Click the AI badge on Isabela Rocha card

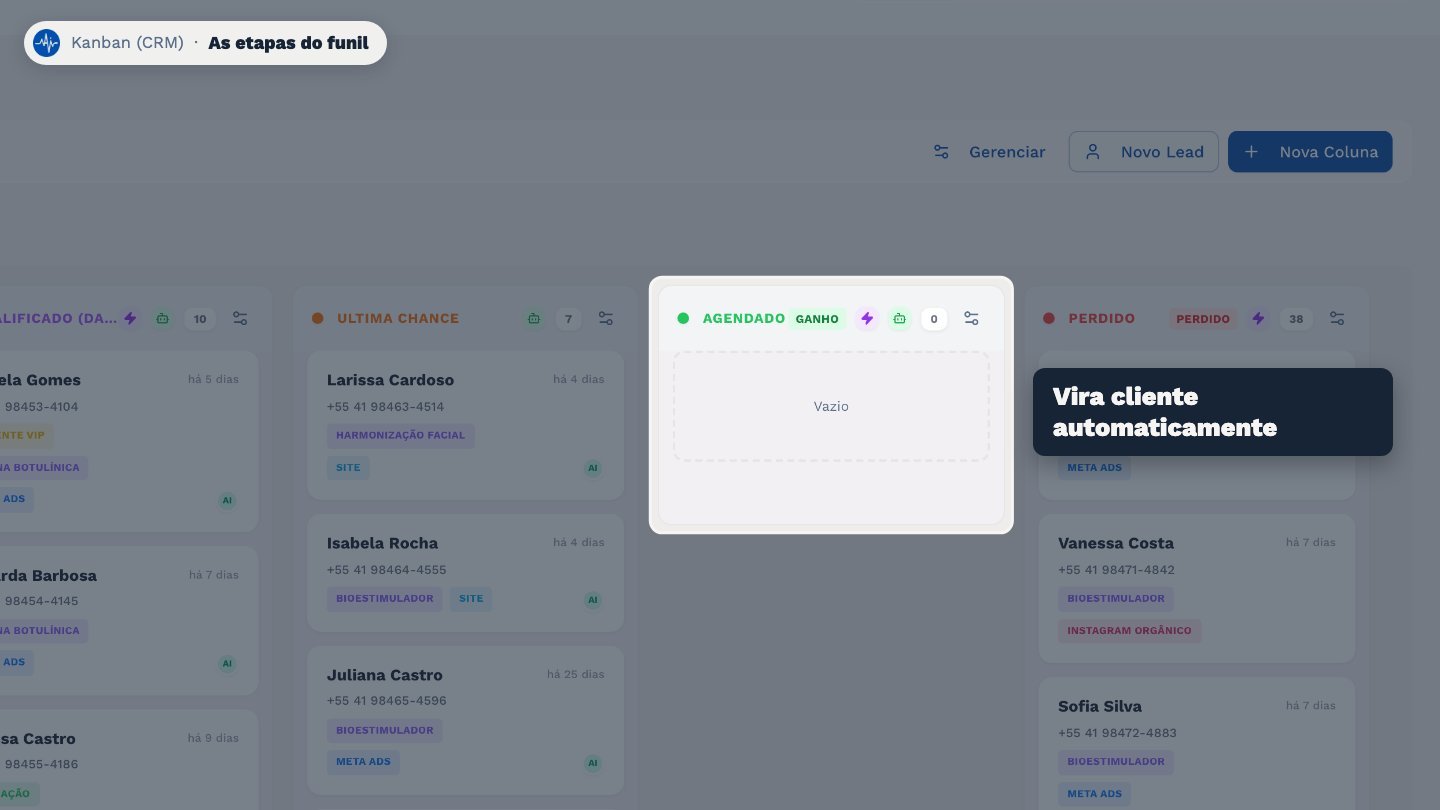(593, 600)
